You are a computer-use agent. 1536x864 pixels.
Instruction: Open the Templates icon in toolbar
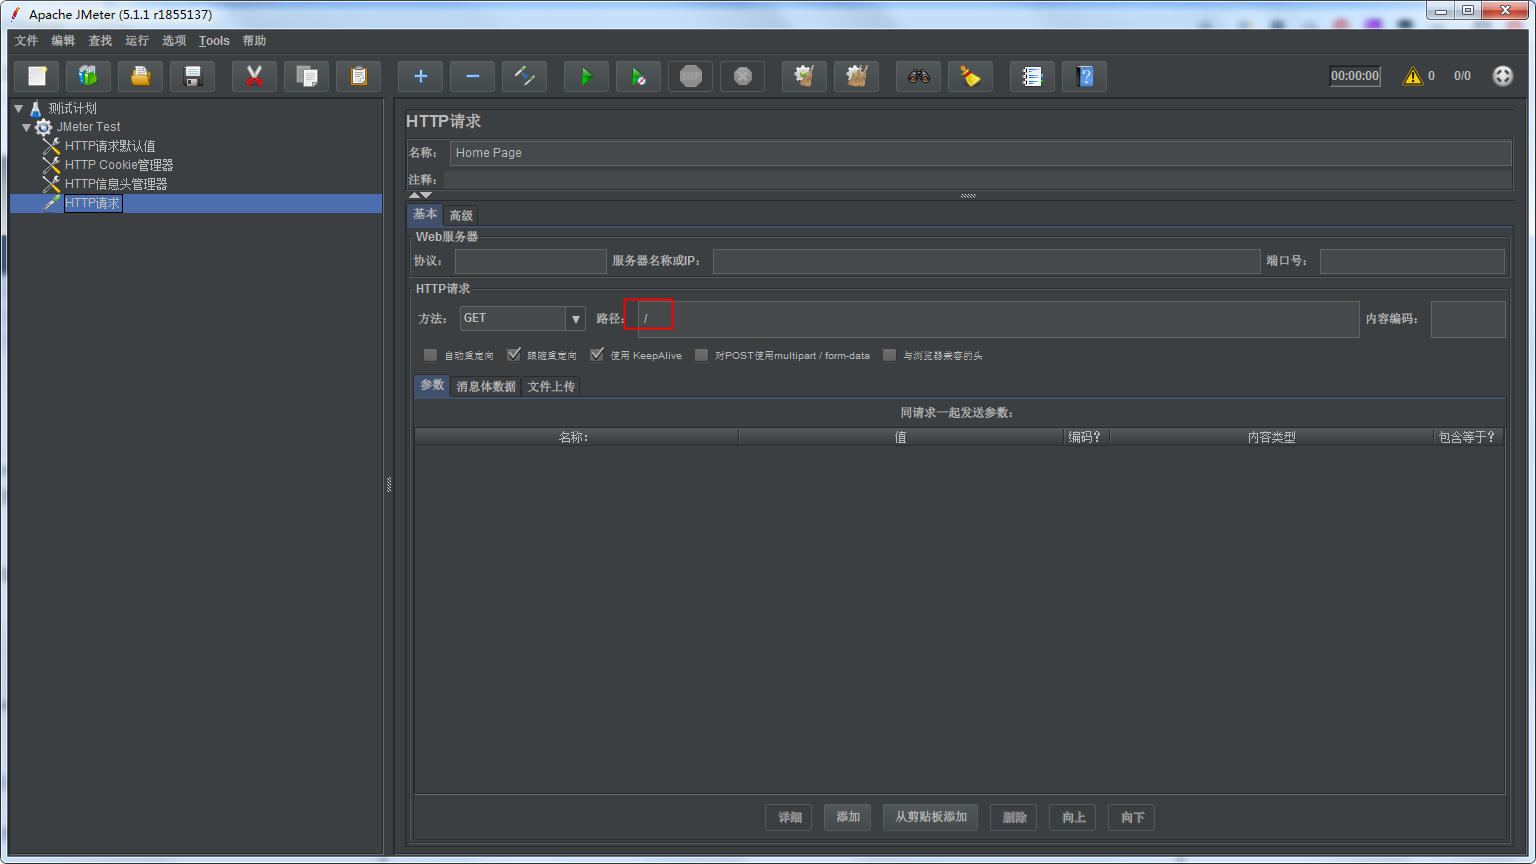pos(89,76)
